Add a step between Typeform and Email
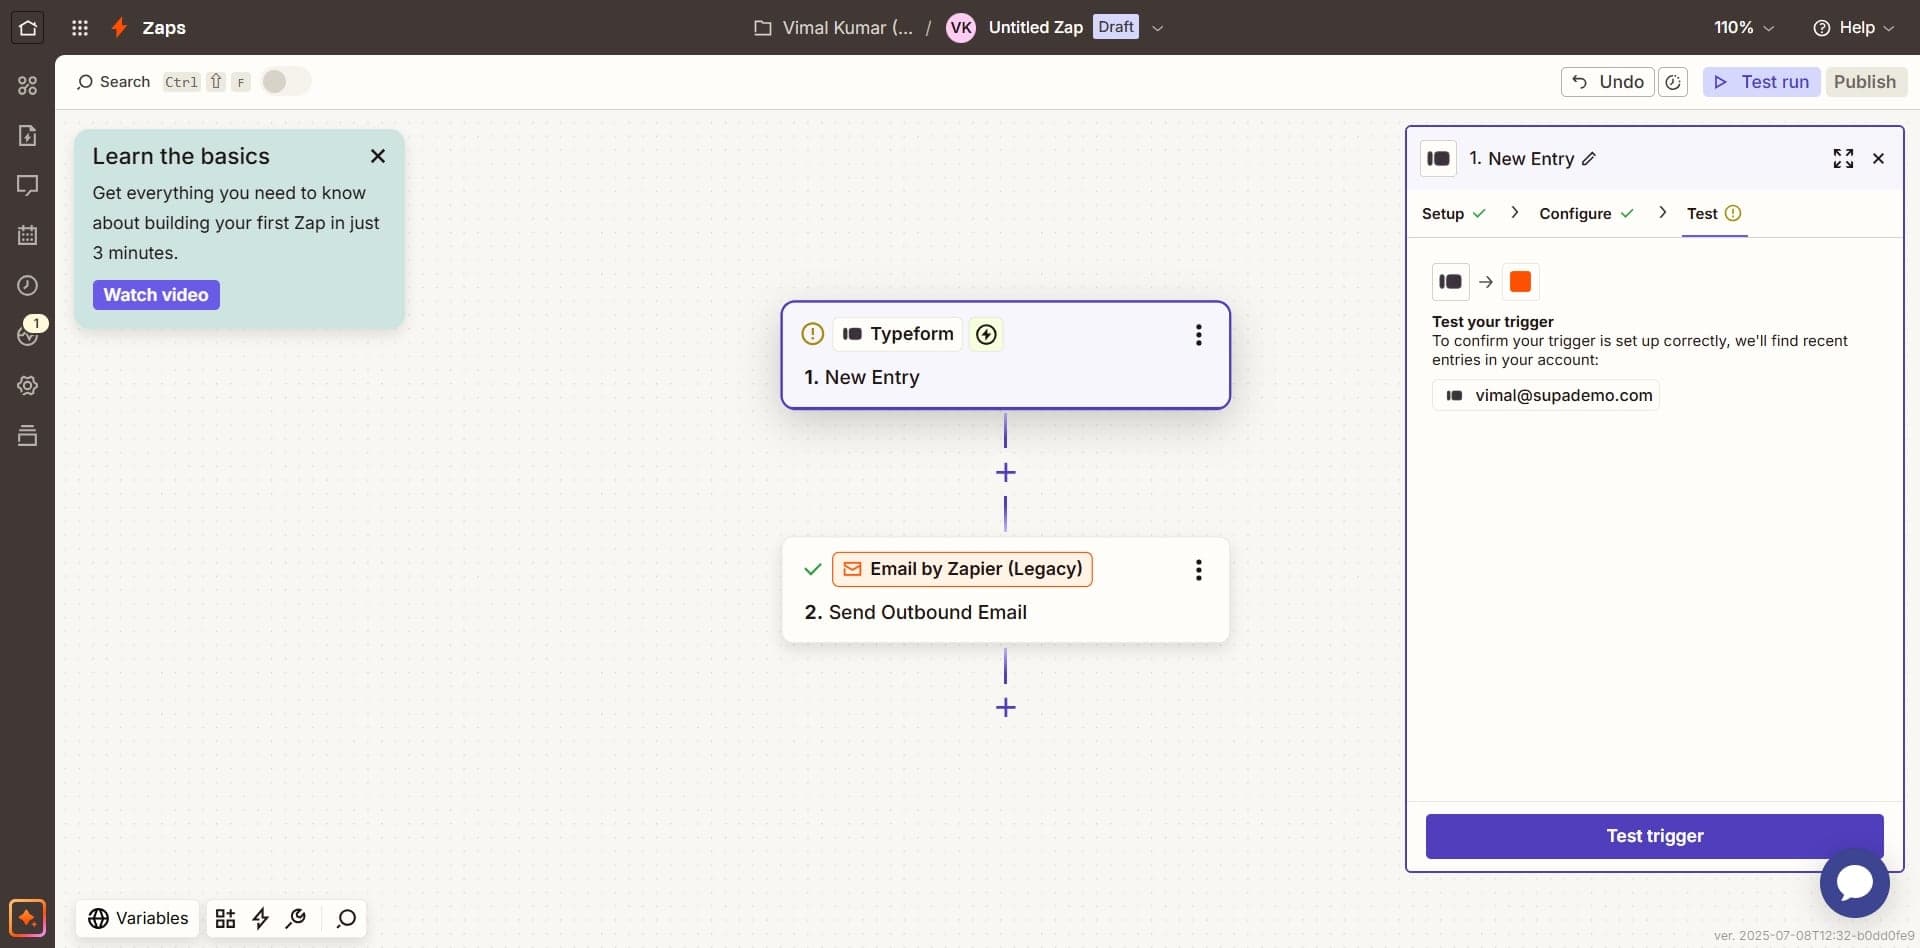This screenshot has width=1920, height=948. click(1006, 473)
